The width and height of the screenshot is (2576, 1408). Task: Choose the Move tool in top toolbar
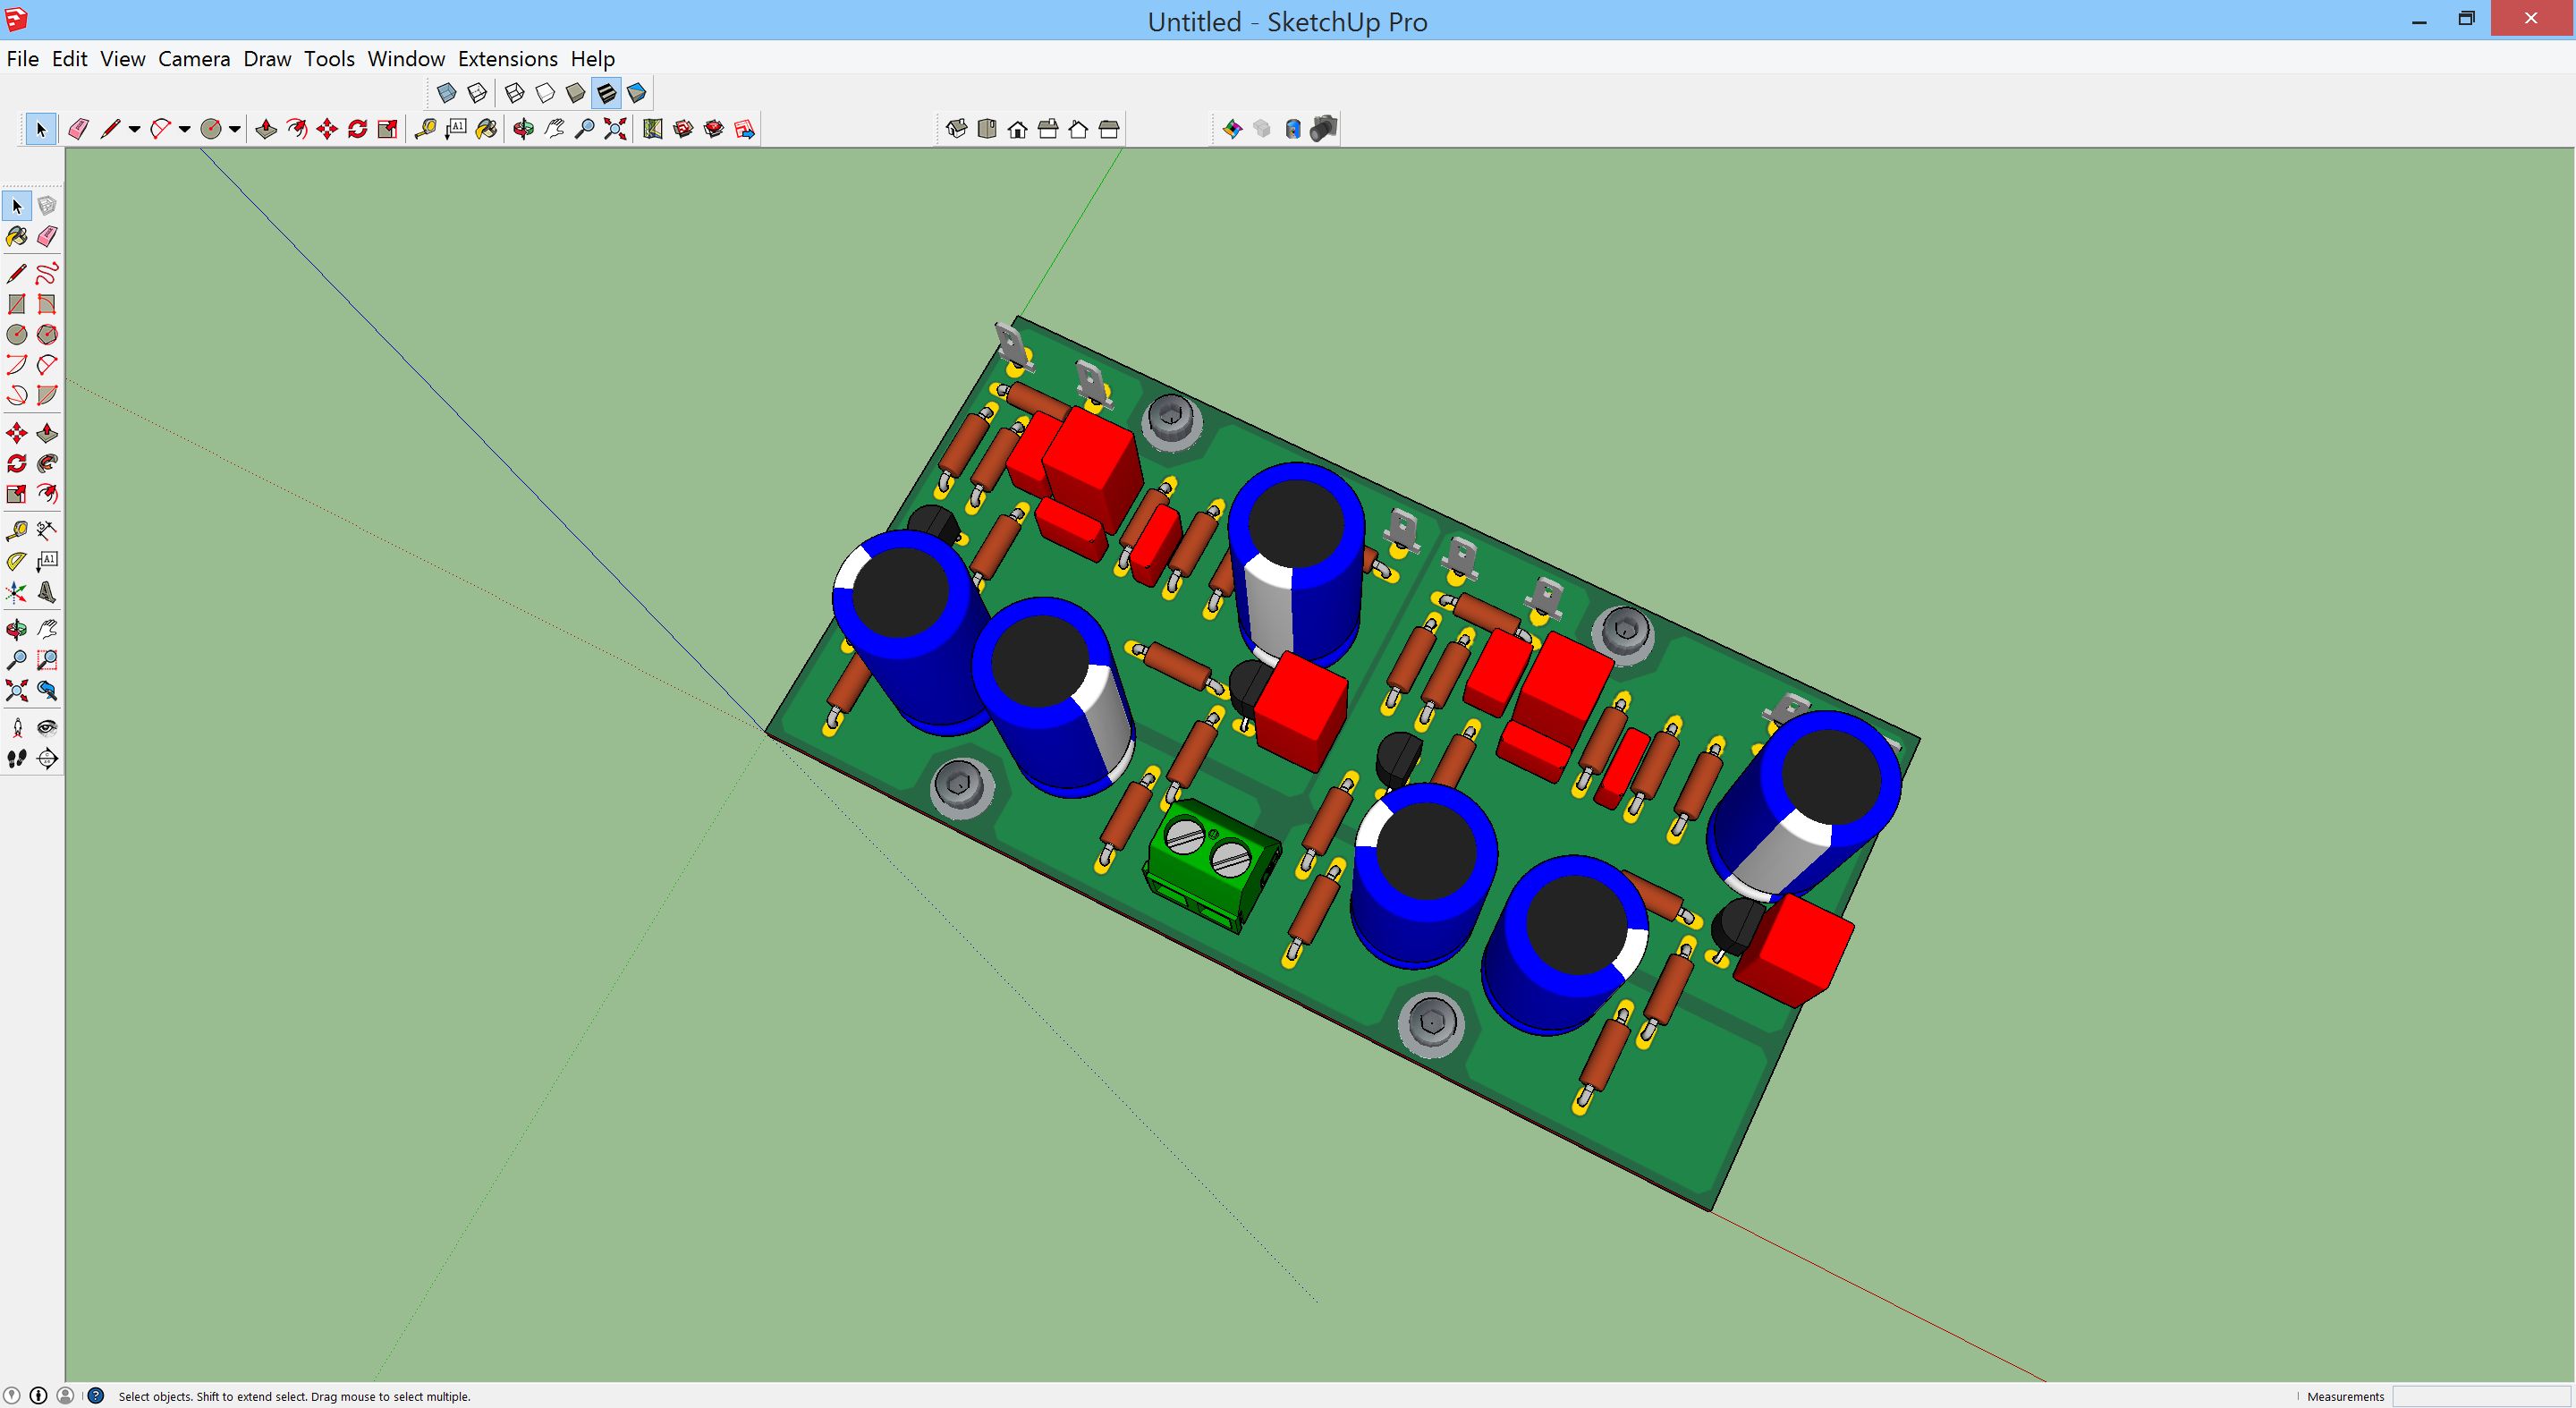pos(327,129)
